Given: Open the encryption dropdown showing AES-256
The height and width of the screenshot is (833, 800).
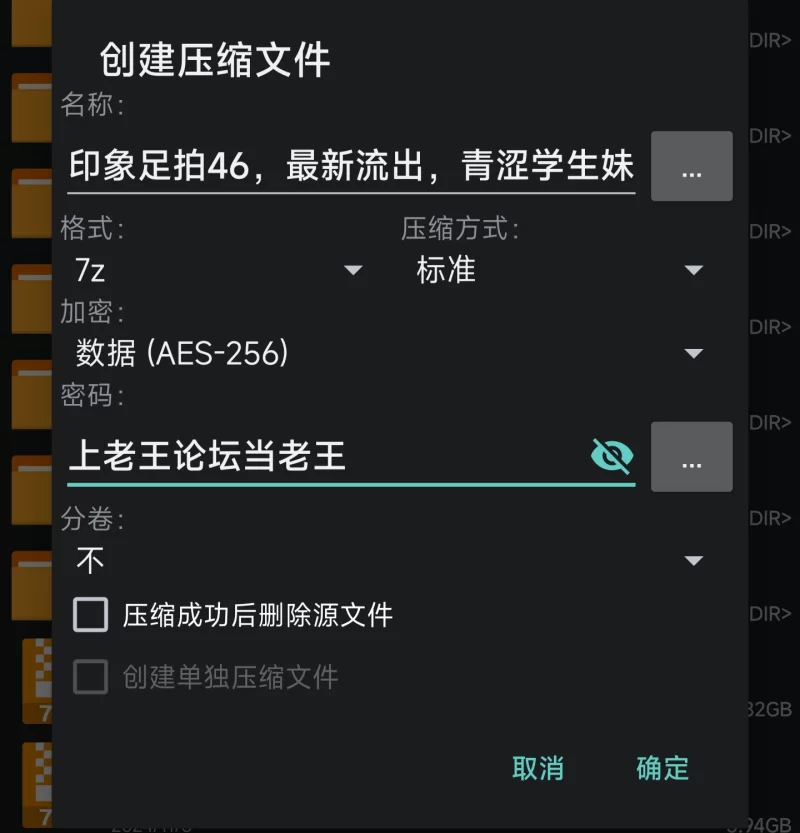Looking at the screenshot, I should coord(389,353).
